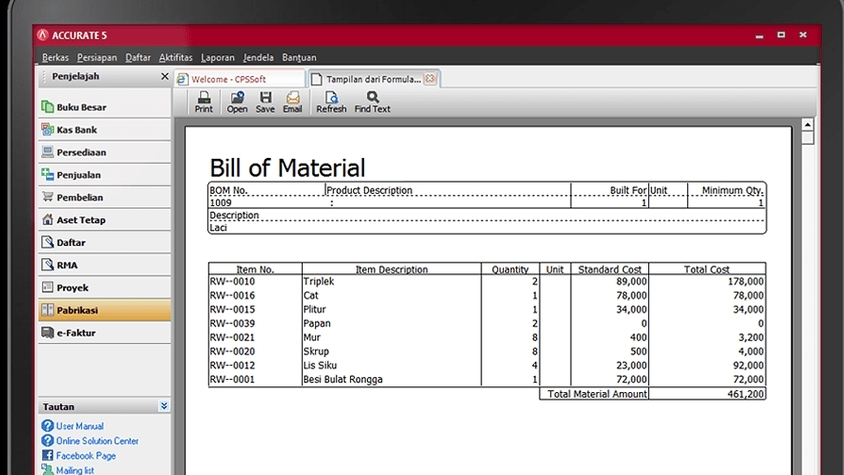Click the Cat item description
This screenshot has height=475, width=844.
click(311, 296)
